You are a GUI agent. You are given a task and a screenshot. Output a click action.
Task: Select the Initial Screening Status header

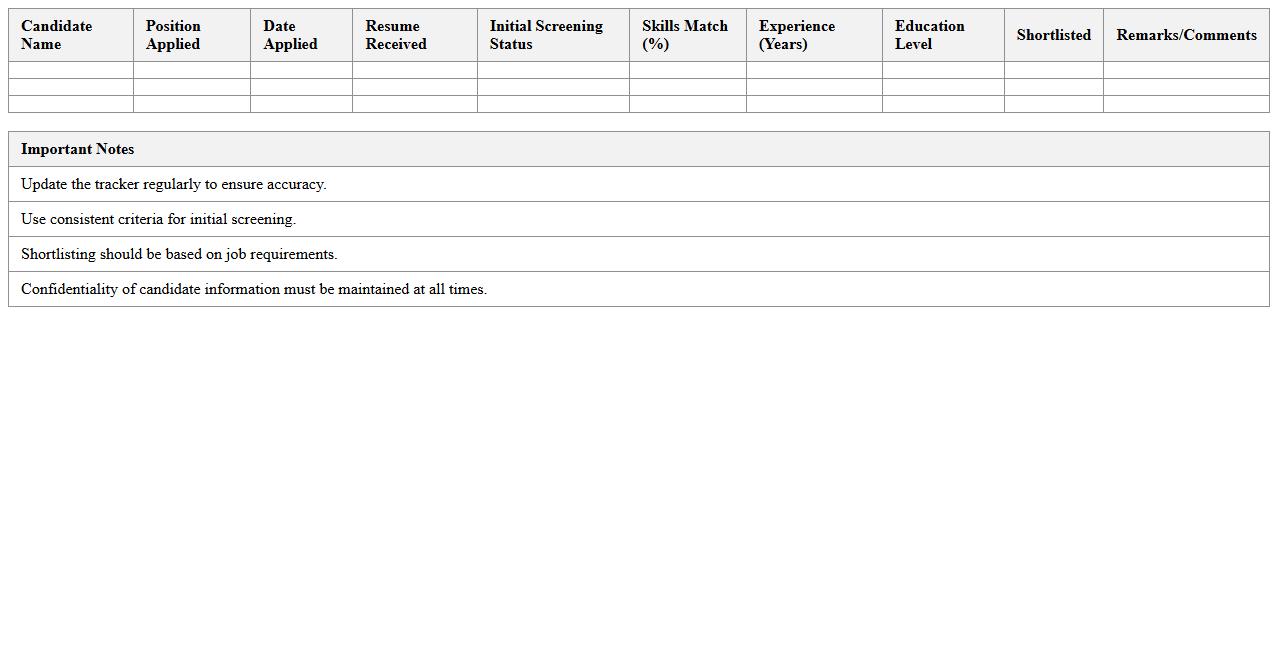point(551,35)
